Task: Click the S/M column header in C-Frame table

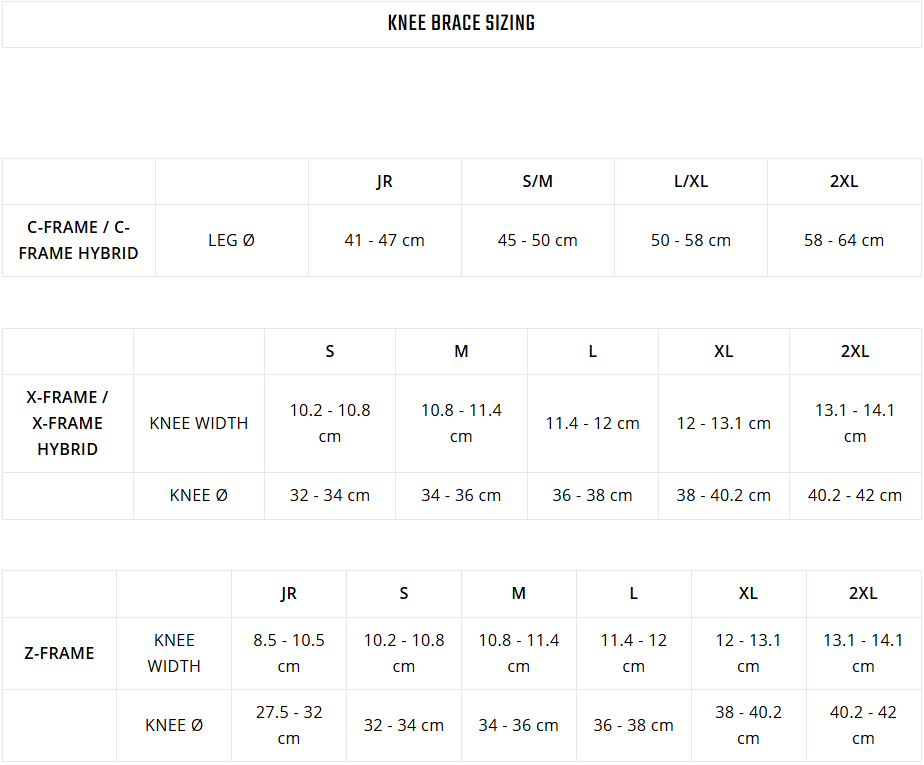Action: tap(537, 182)
